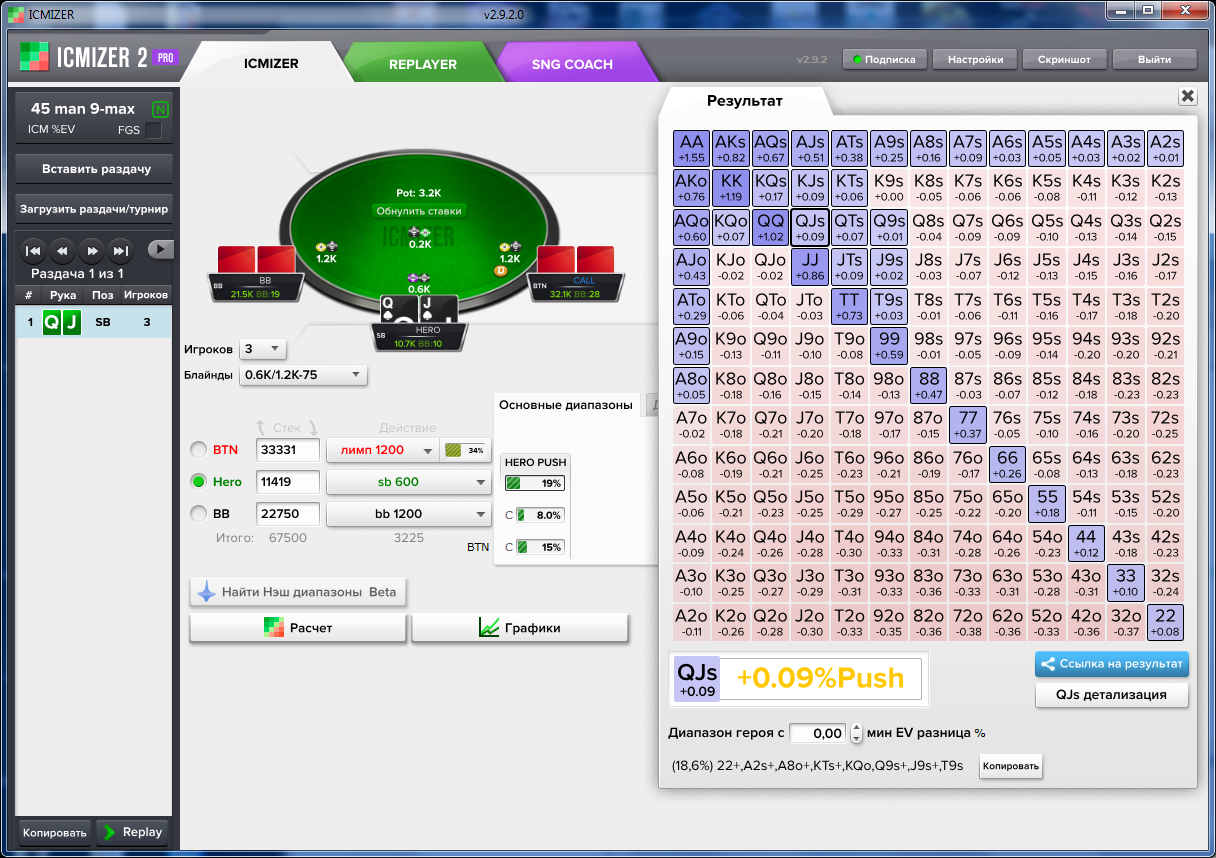
Task: Switch to the REPLAYER tab
Action: tap(423, 63)
